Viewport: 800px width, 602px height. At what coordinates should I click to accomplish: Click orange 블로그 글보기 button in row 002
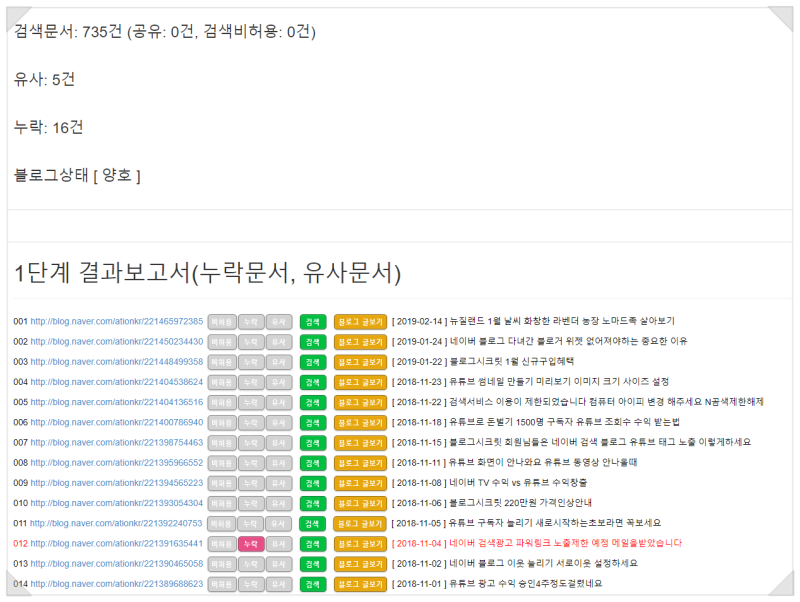[x=360, y=342]
